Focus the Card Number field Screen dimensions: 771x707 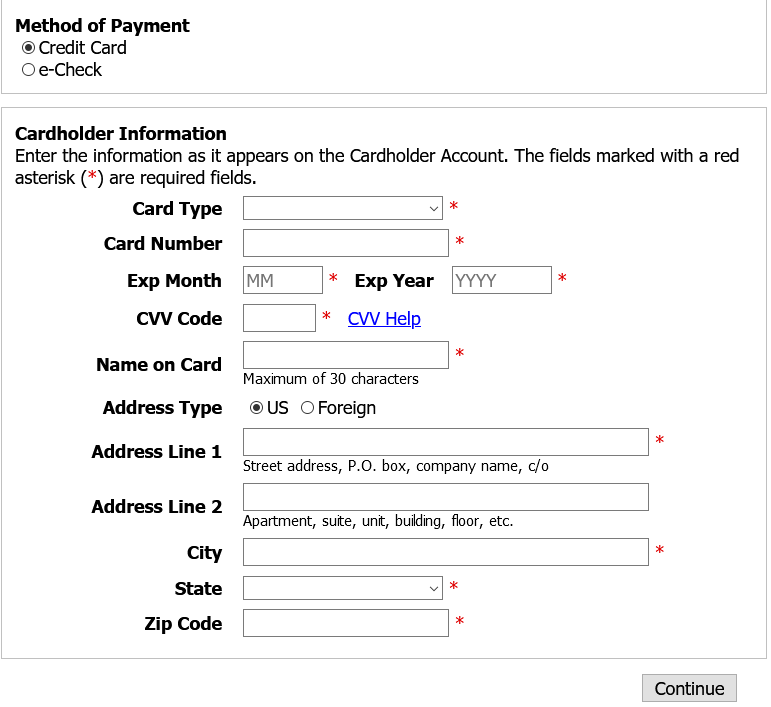[346, 243]
